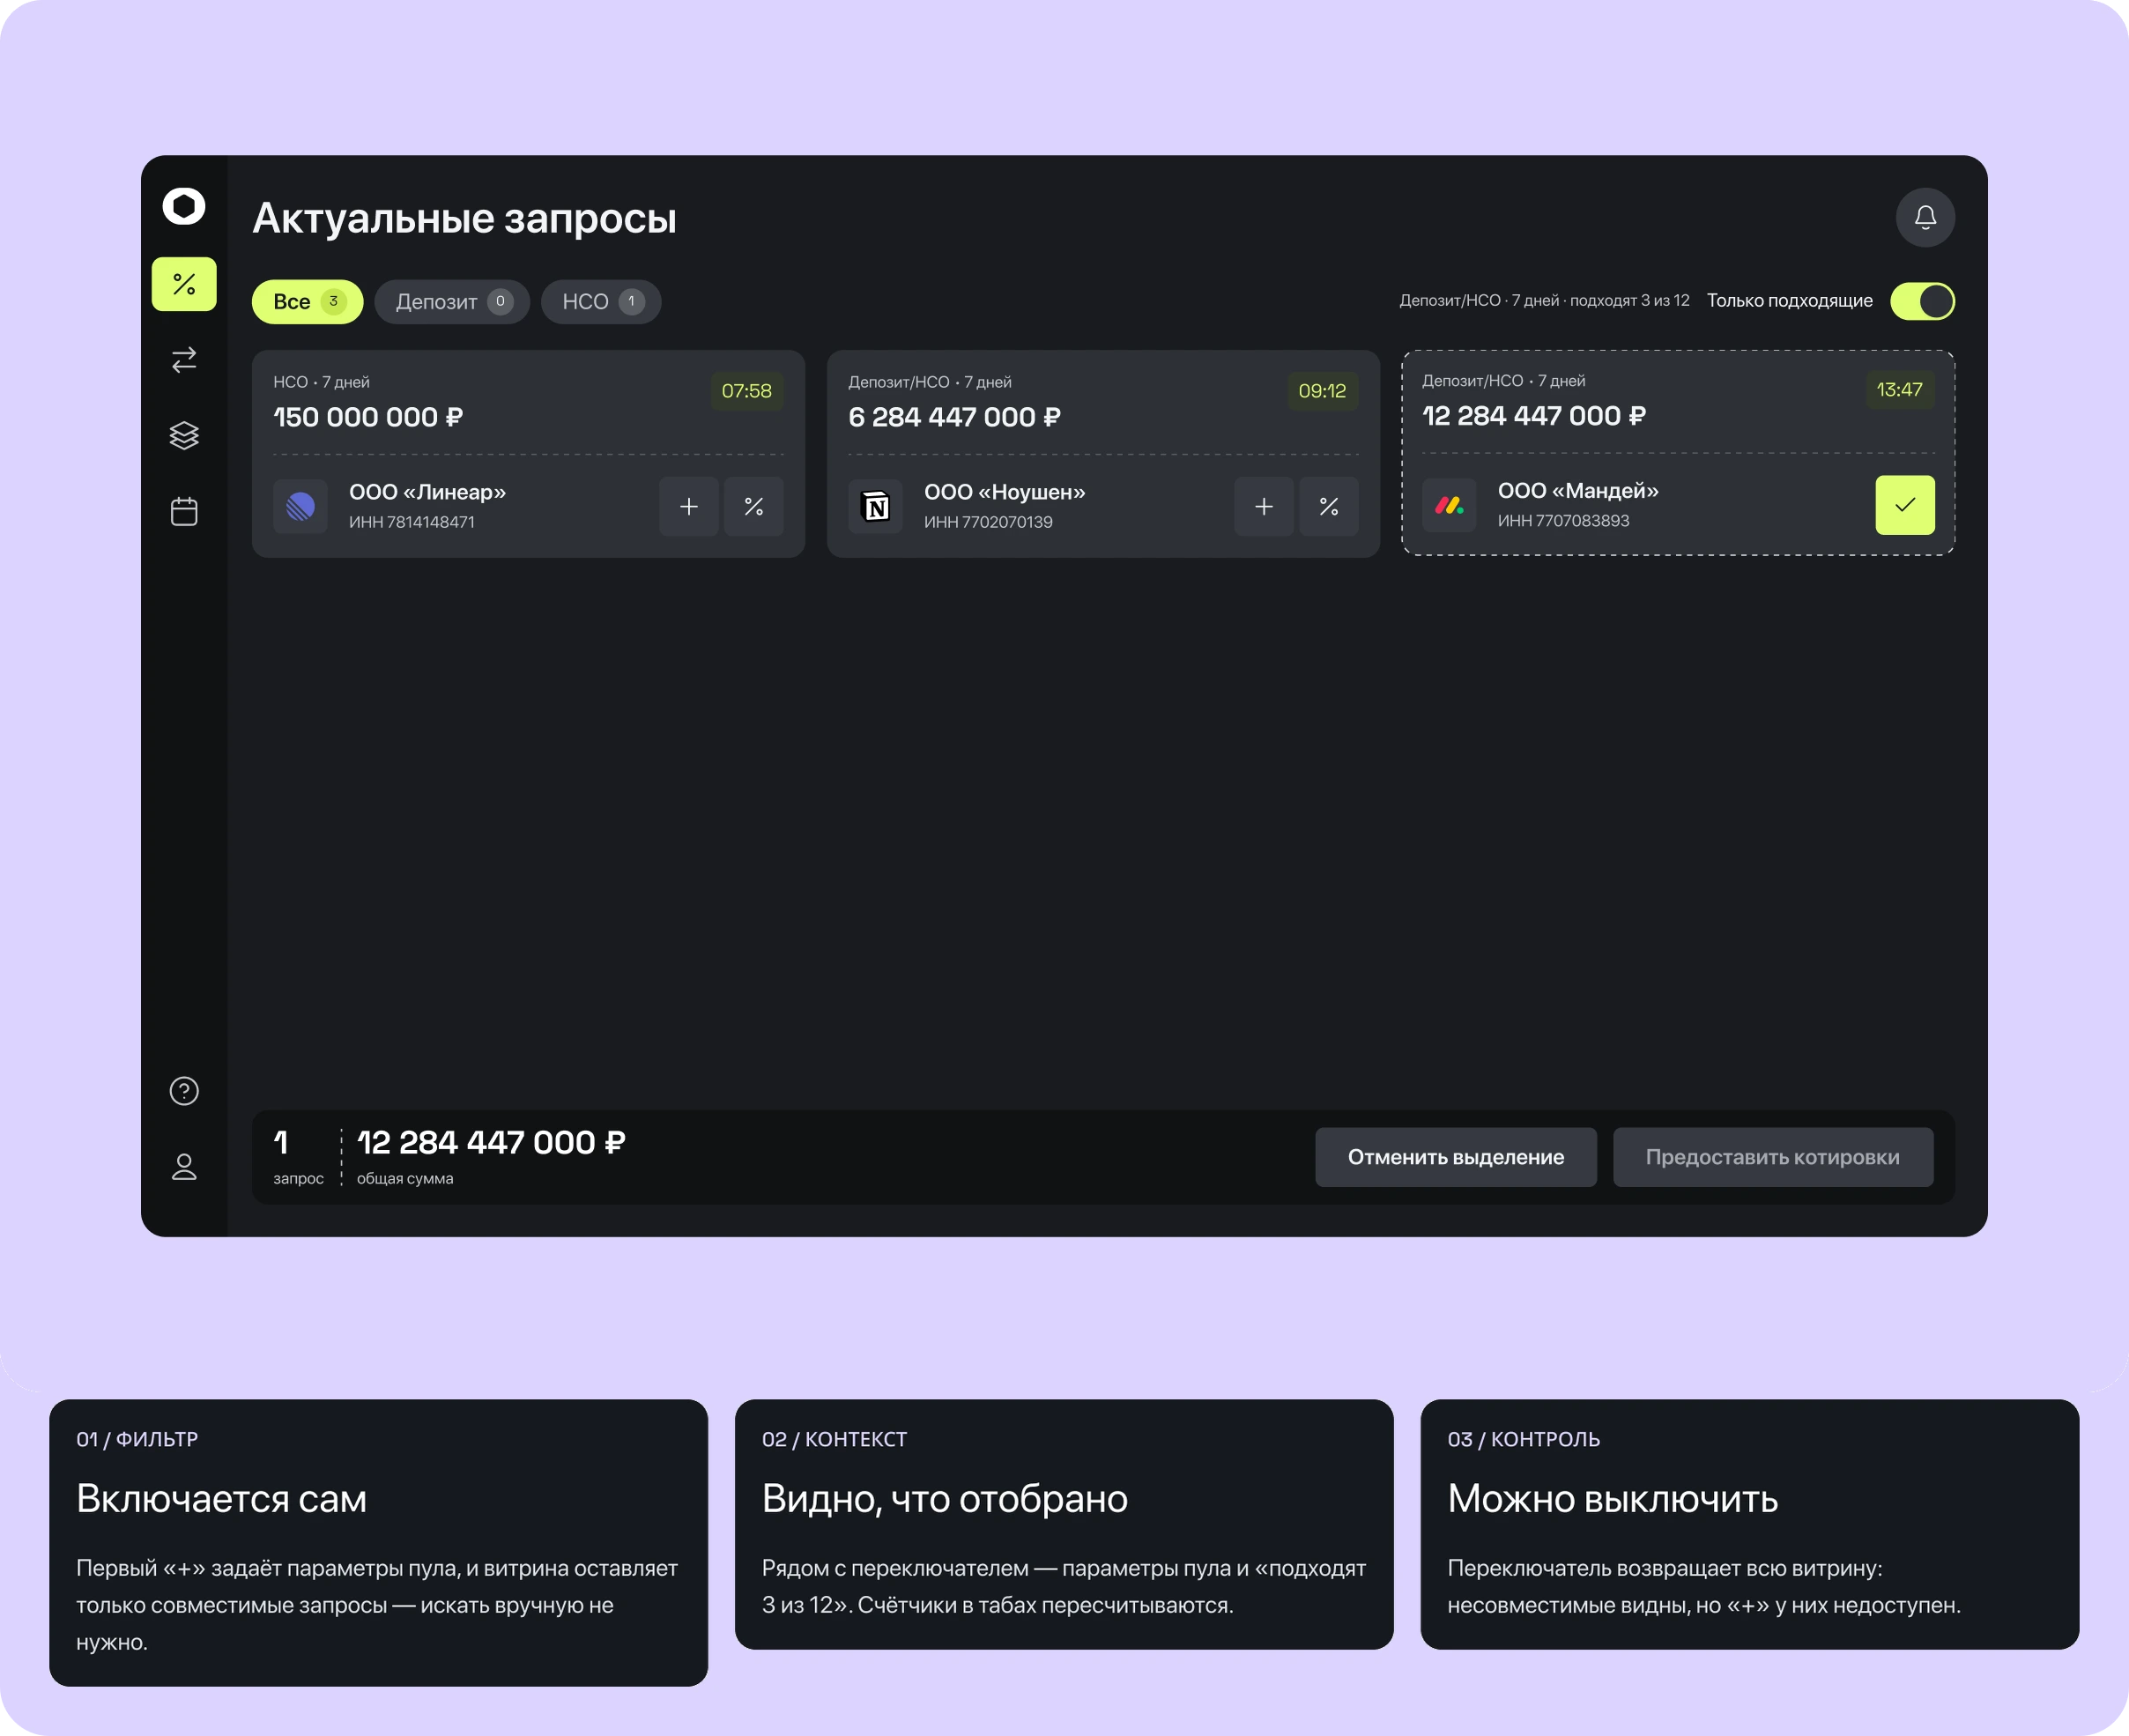This screenshot has width=2129, height=1736.
Task: Click ИНН 7702070139 text
Action: tap(988, 522)
